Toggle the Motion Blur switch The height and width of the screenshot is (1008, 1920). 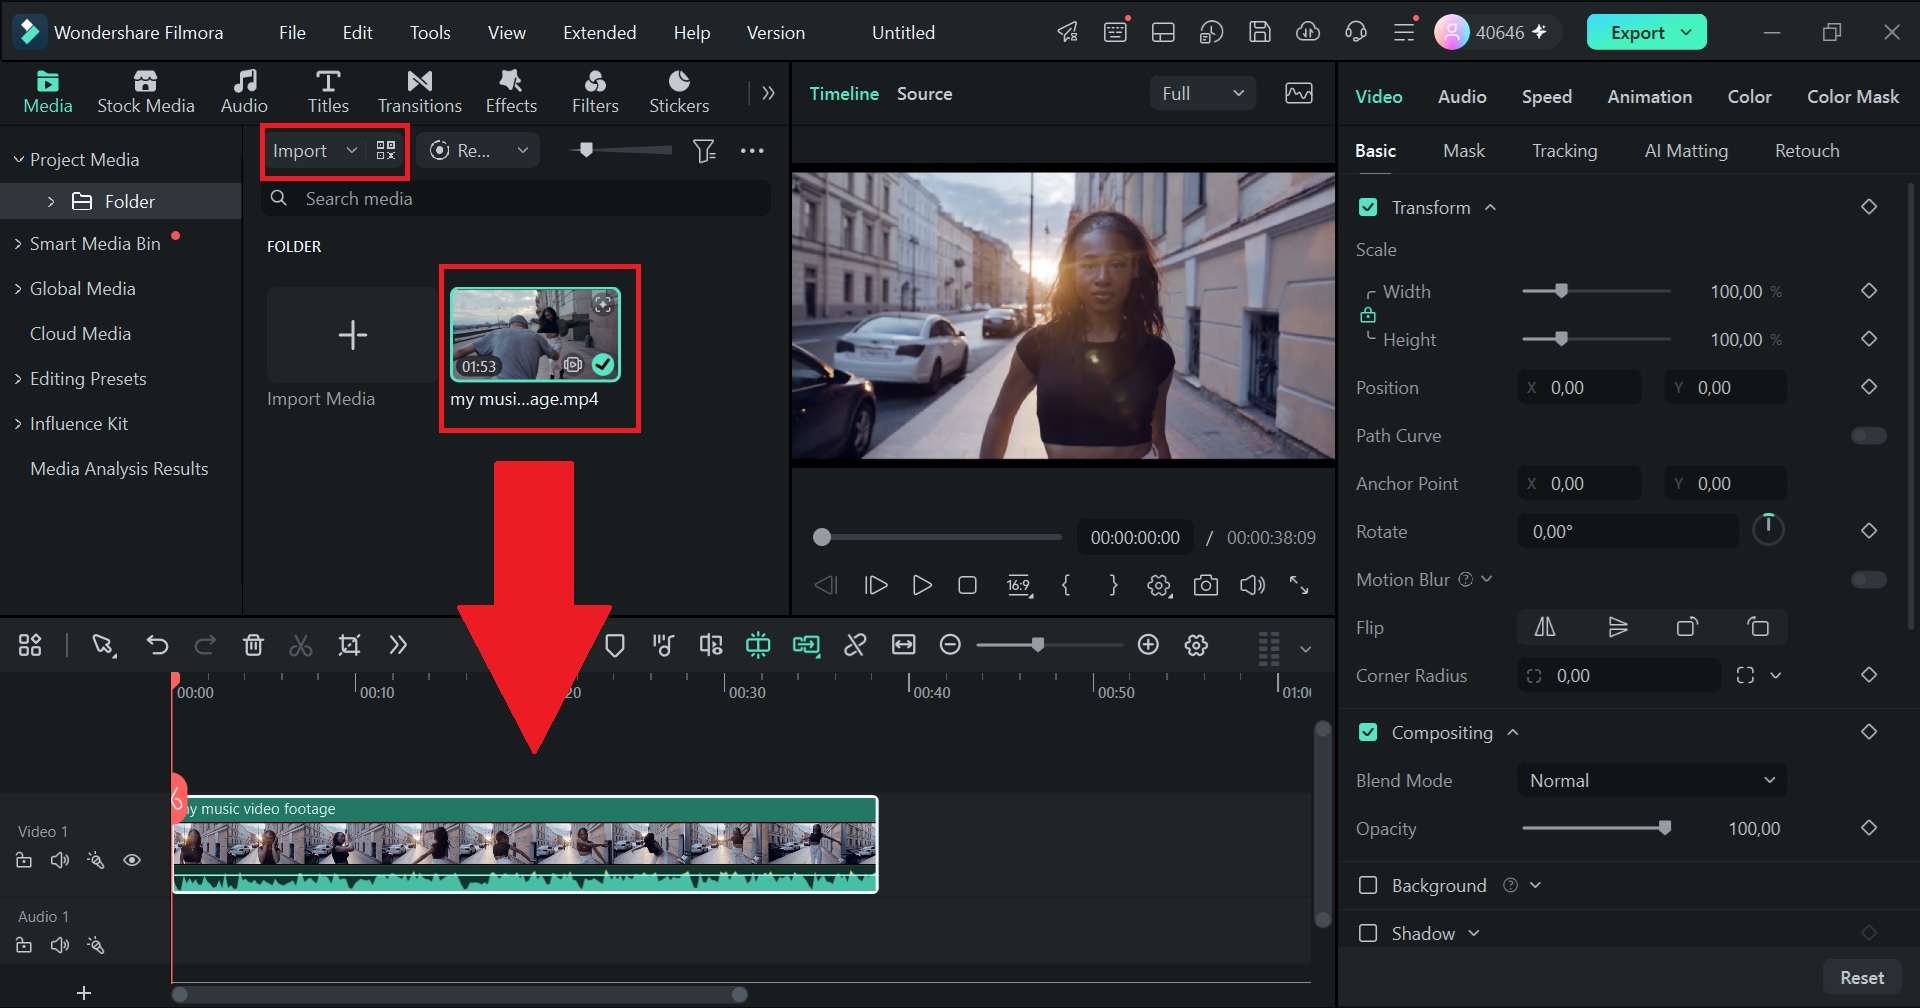[1868, 580]
